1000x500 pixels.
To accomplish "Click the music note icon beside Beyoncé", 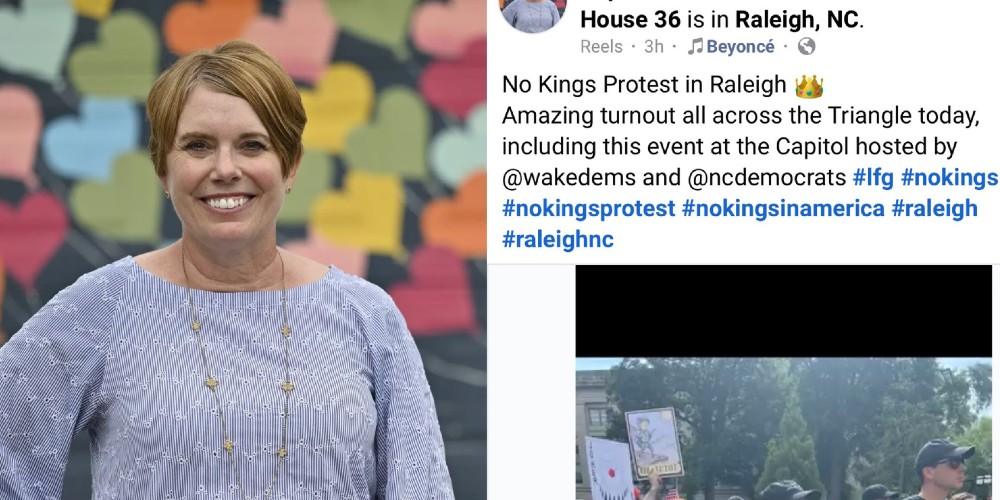I will coord(695,47).
